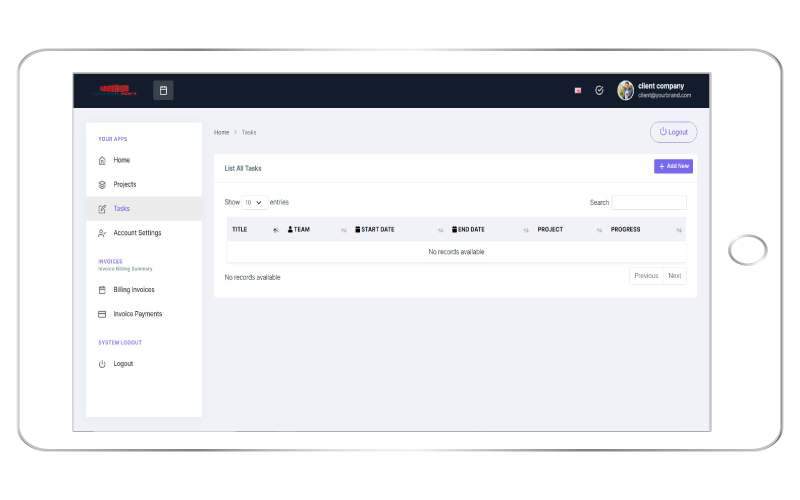Focus the Search input field
800x500 pixels.
pyautogui.click(x=649, y=202)
